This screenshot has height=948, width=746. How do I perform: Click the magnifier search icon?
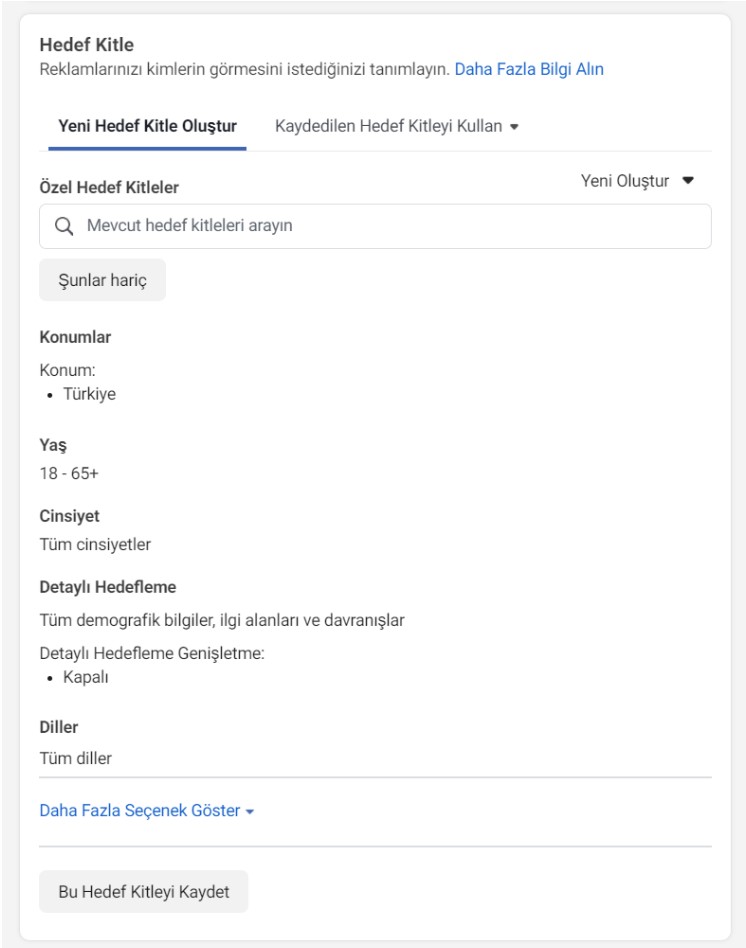(64, 226)
